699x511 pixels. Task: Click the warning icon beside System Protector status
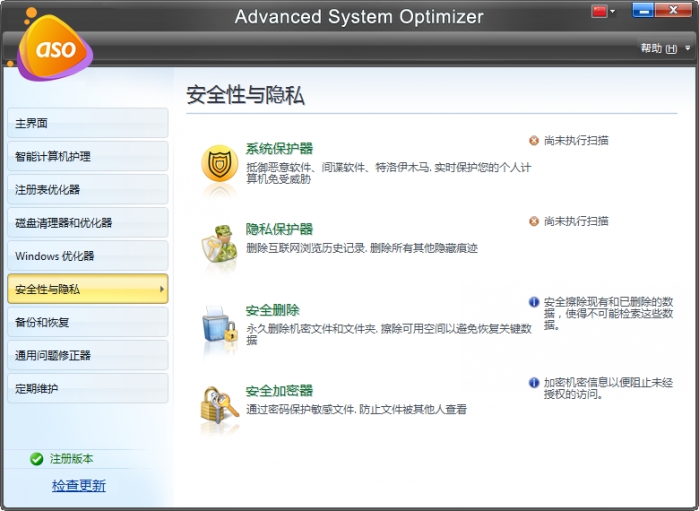tap(534, 141)
